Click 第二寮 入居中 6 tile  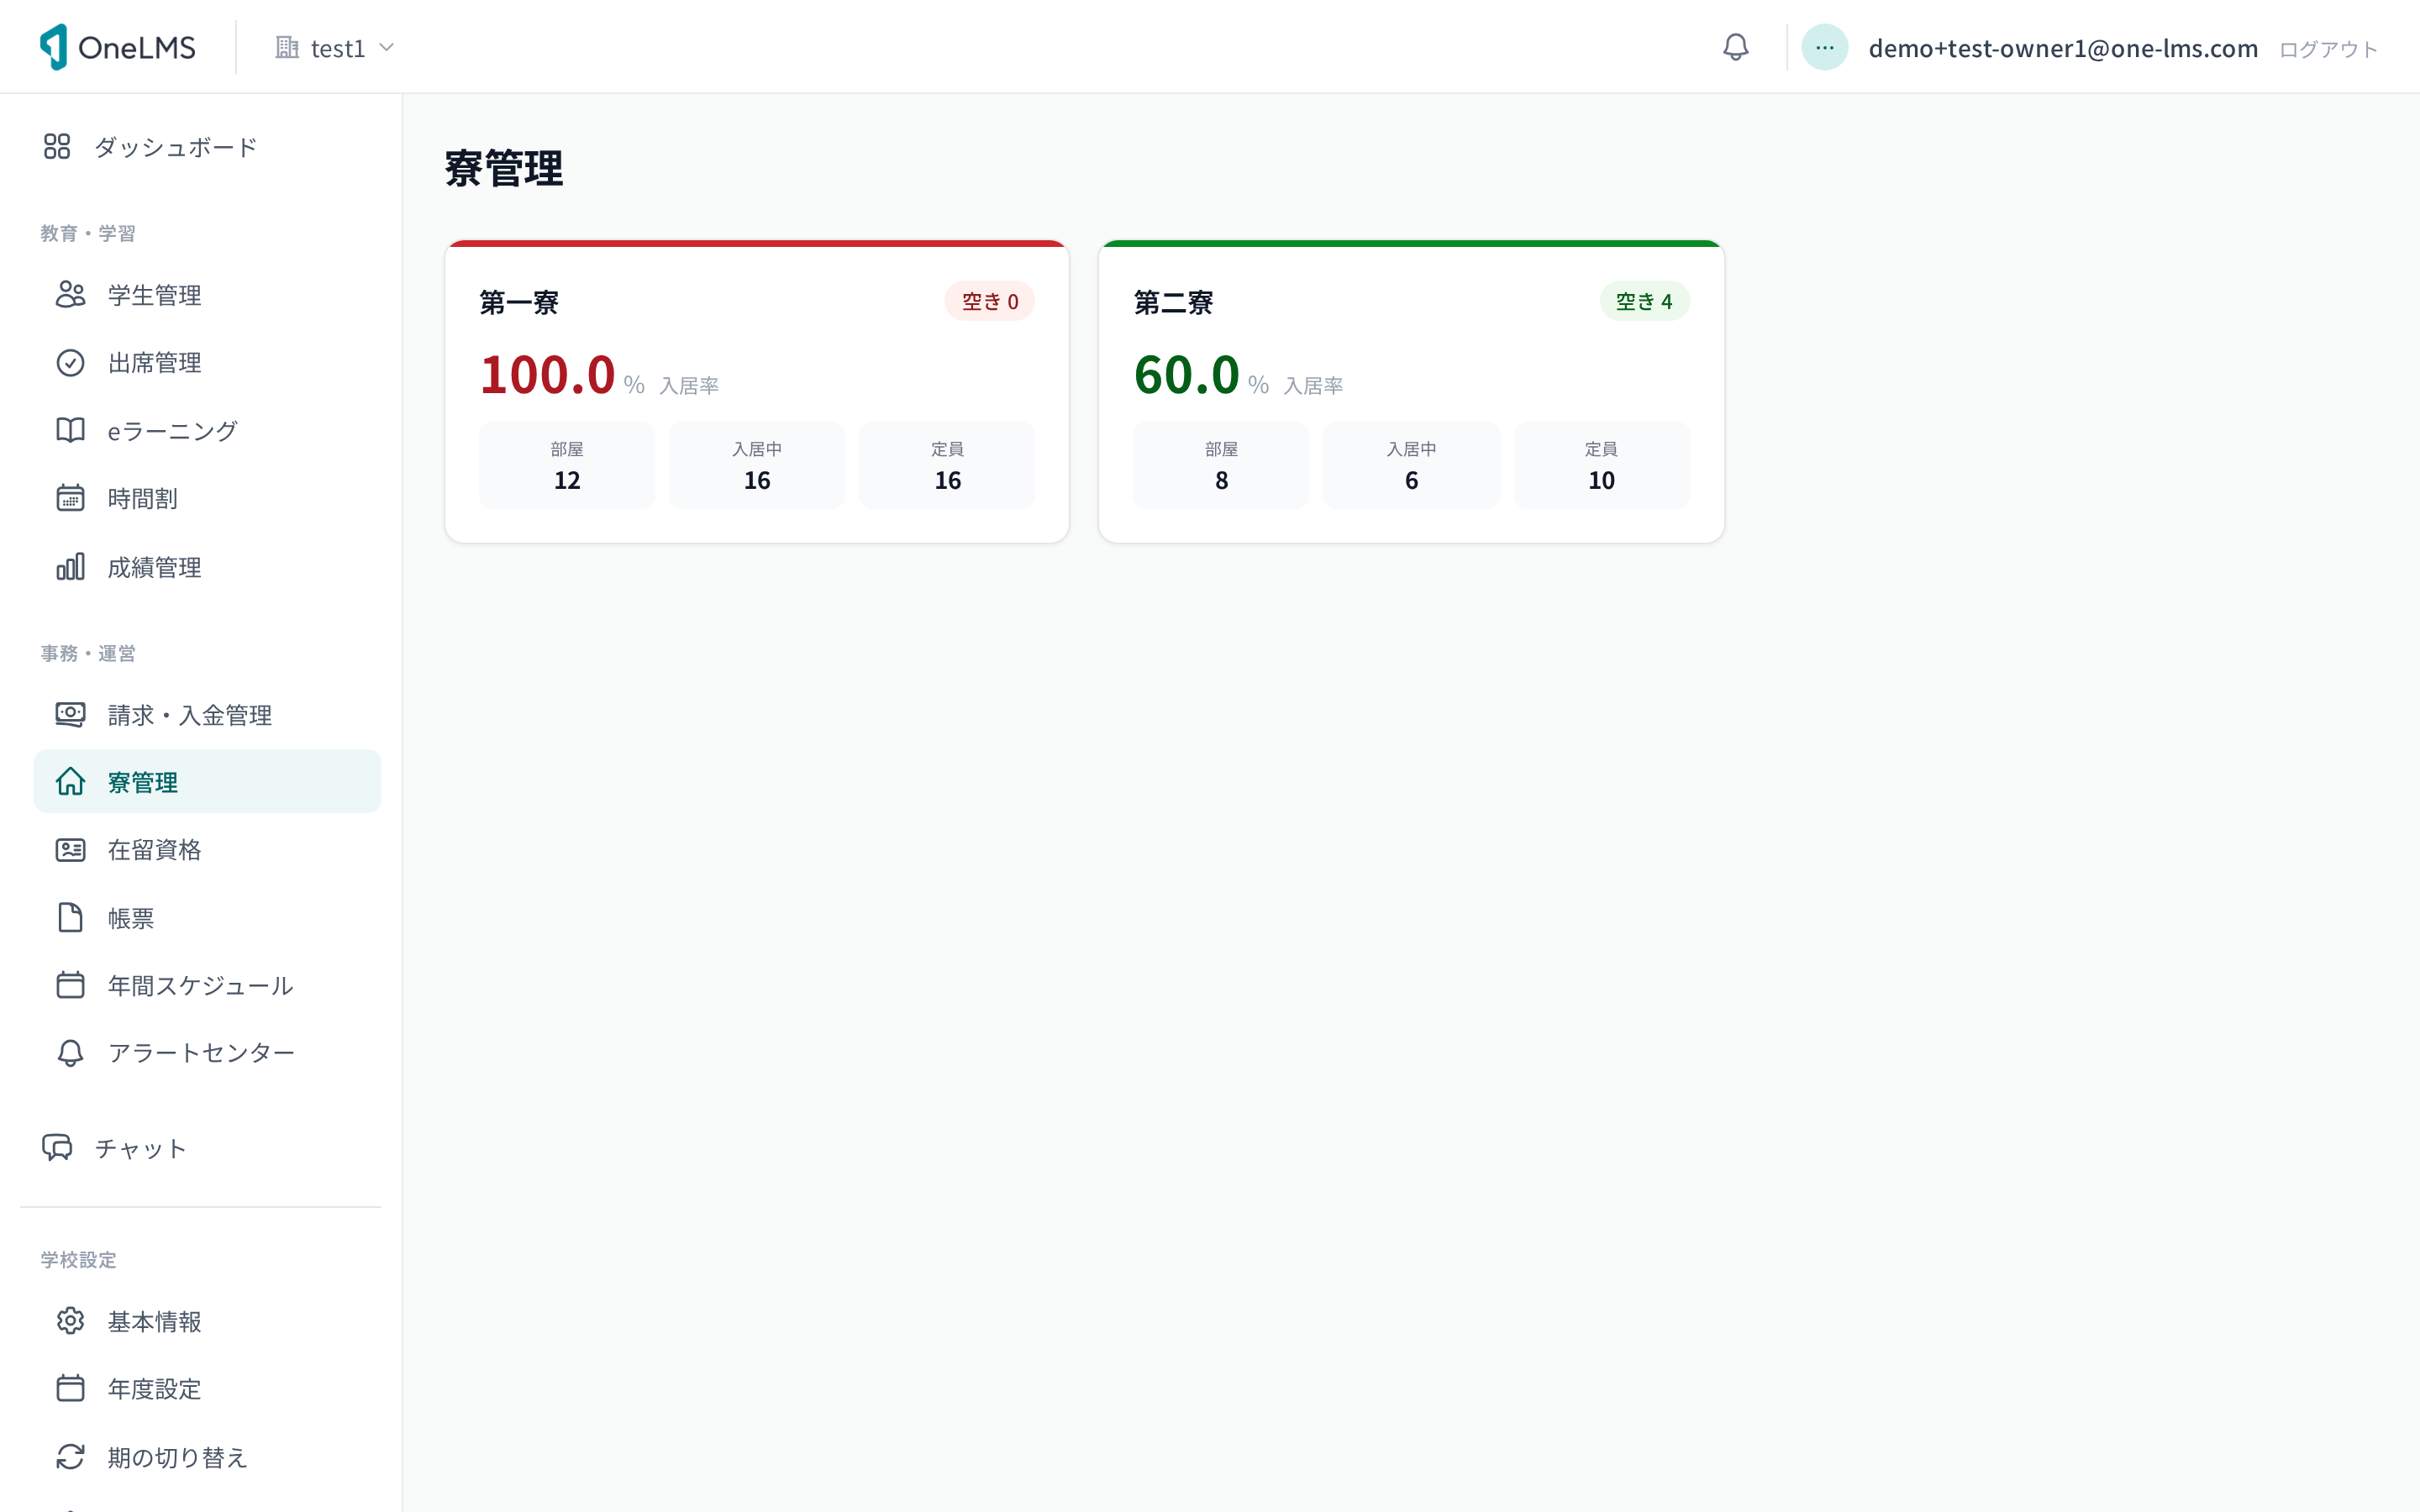[1411, 465]
